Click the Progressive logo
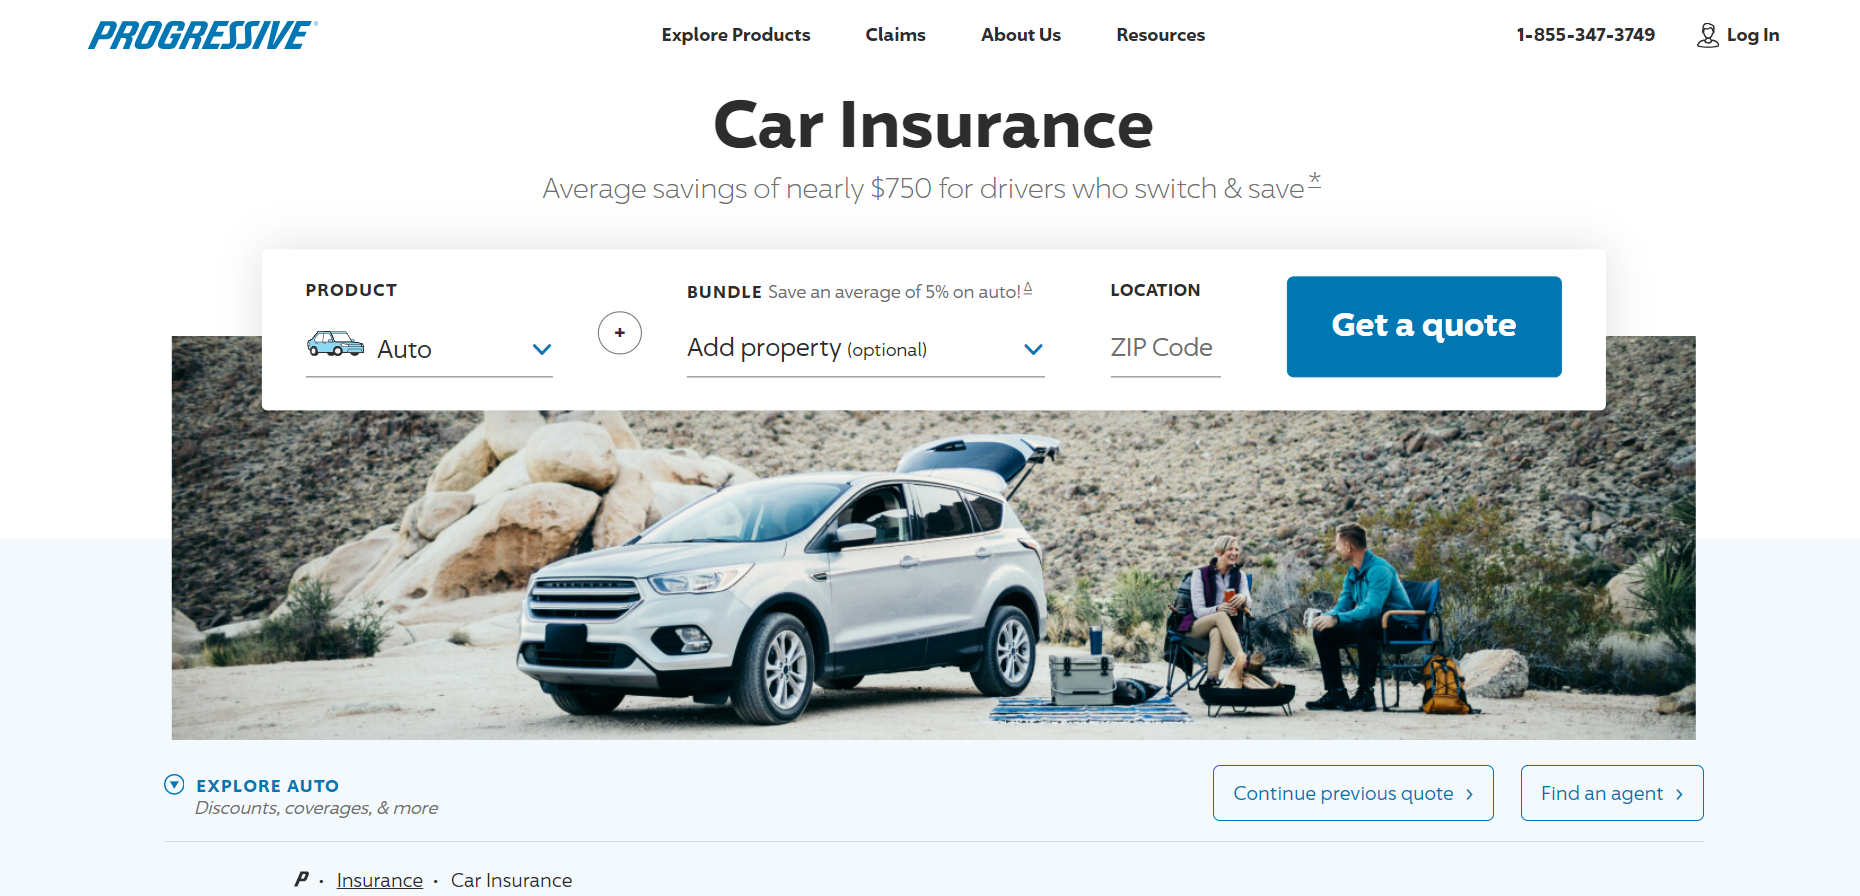 tap(203, 35)
